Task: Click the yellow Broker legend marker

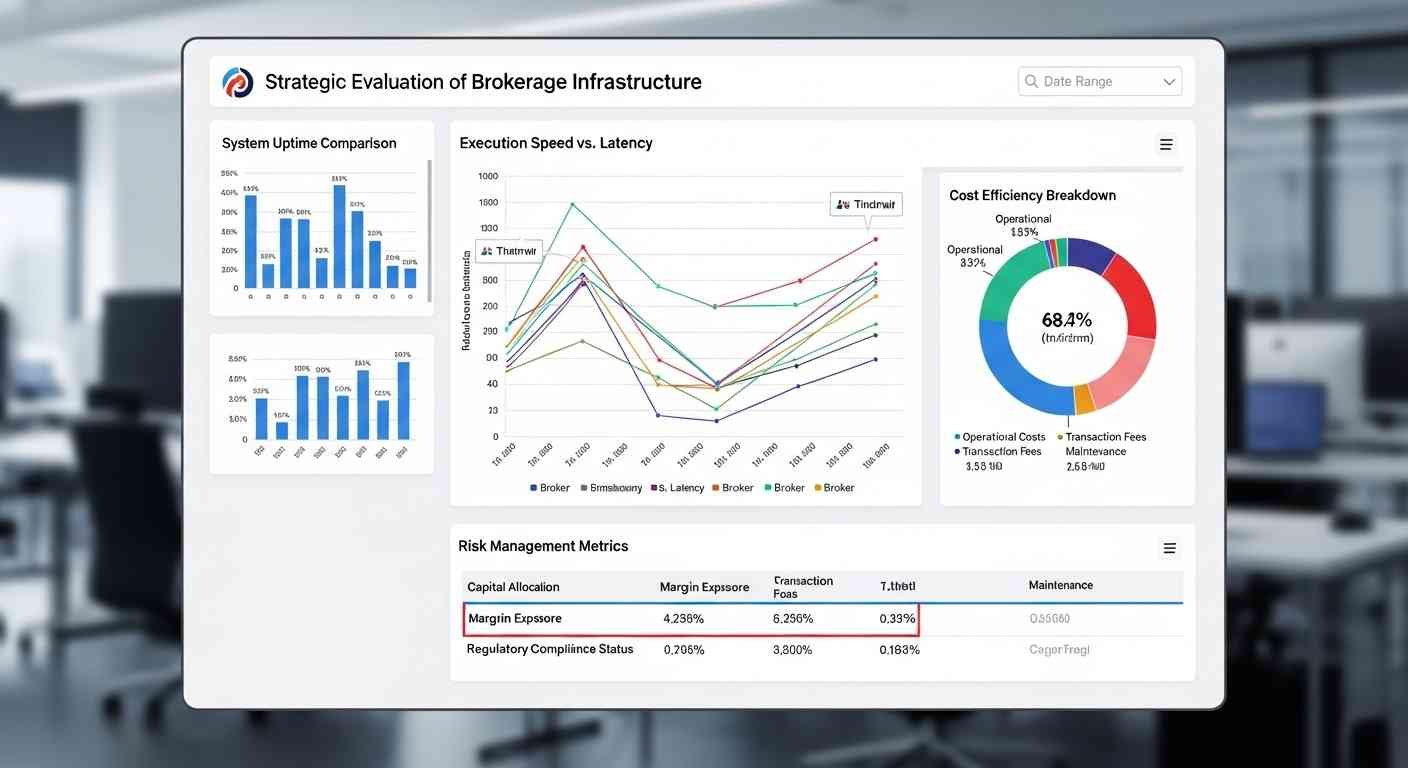Action: point(818,487)
